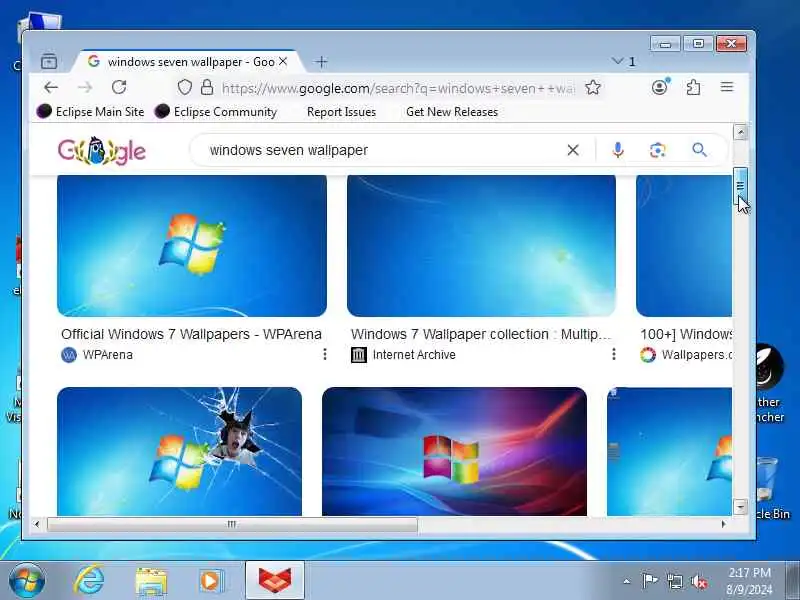Click the vertical scrollbar up arrow
The width and height of the screenshot is (800, 600).
coord(740,132)
